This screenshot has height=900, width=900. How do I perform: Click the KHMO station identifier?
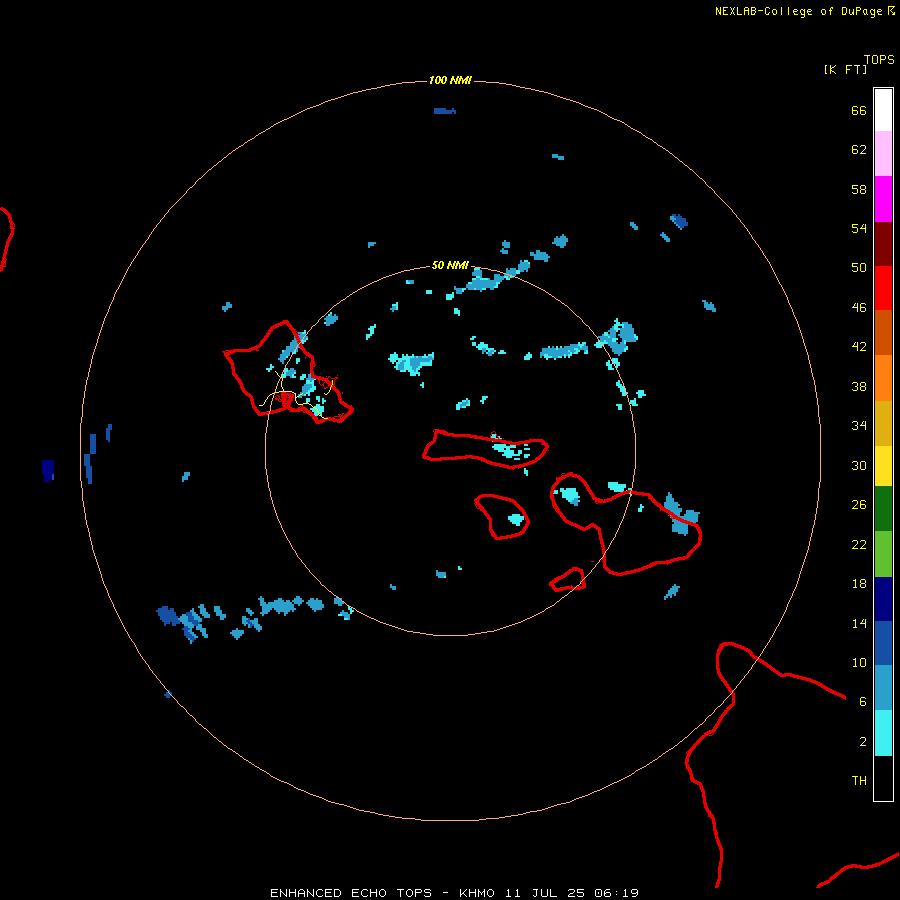[476, 893]
